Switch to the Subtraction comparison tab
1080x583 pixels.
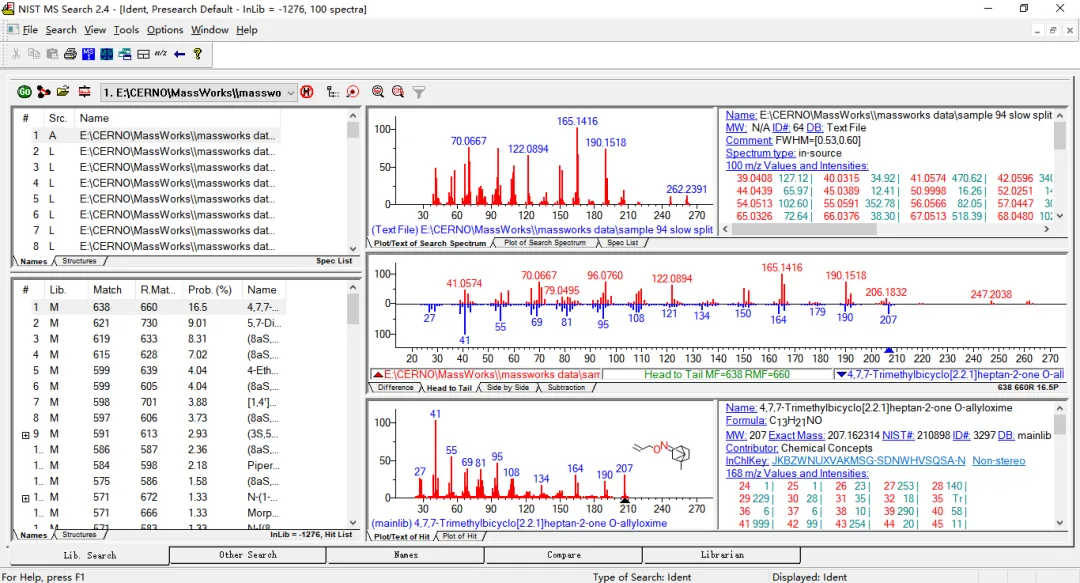[567, 388]
